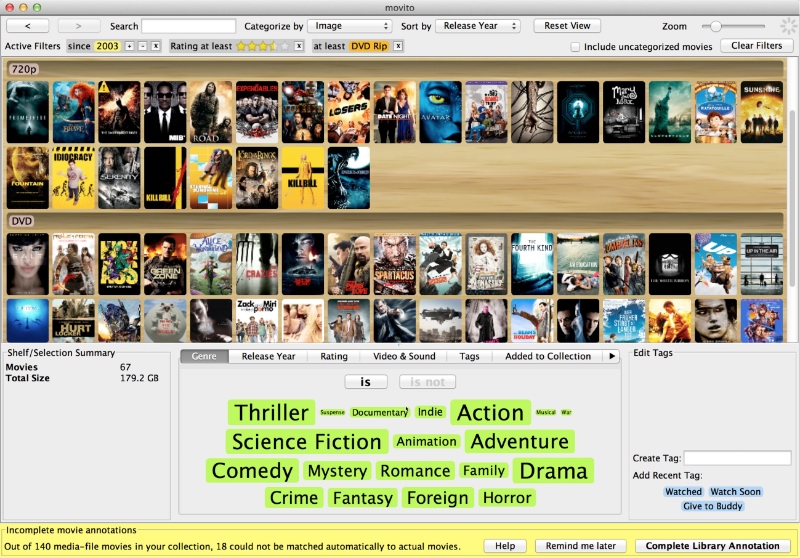This screenshot has width=800, height=558.
Task: Select The Road movie poster
Action: pos(211,112)
